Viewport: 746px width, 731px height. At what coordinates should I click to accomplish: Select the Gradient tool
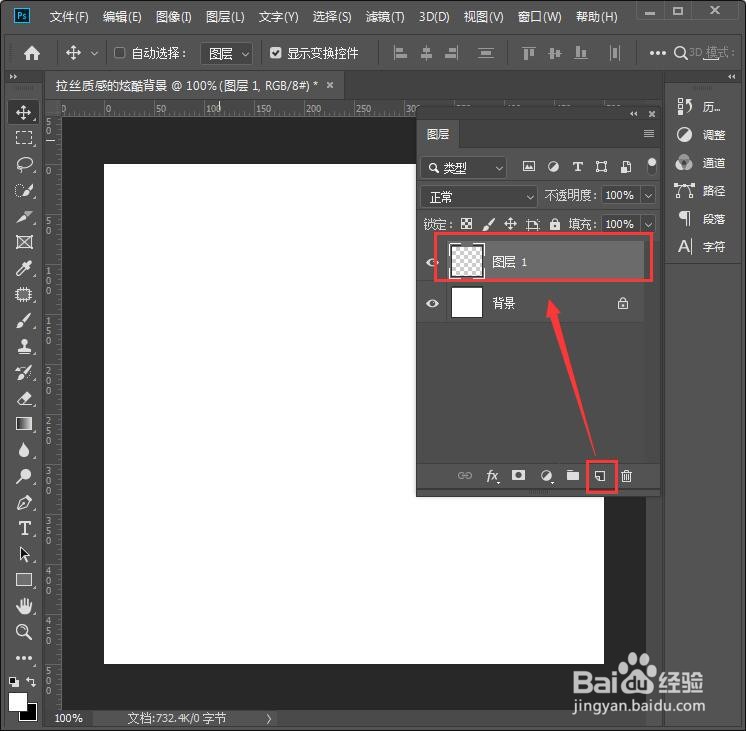click(x=24, y=424)
